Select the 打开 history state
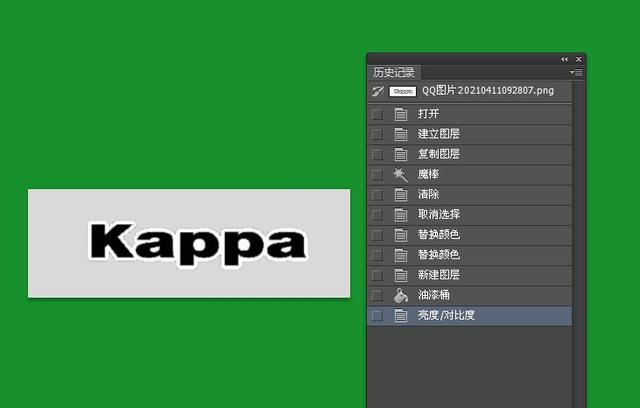 pyautogui.click(x=469, y=114)
